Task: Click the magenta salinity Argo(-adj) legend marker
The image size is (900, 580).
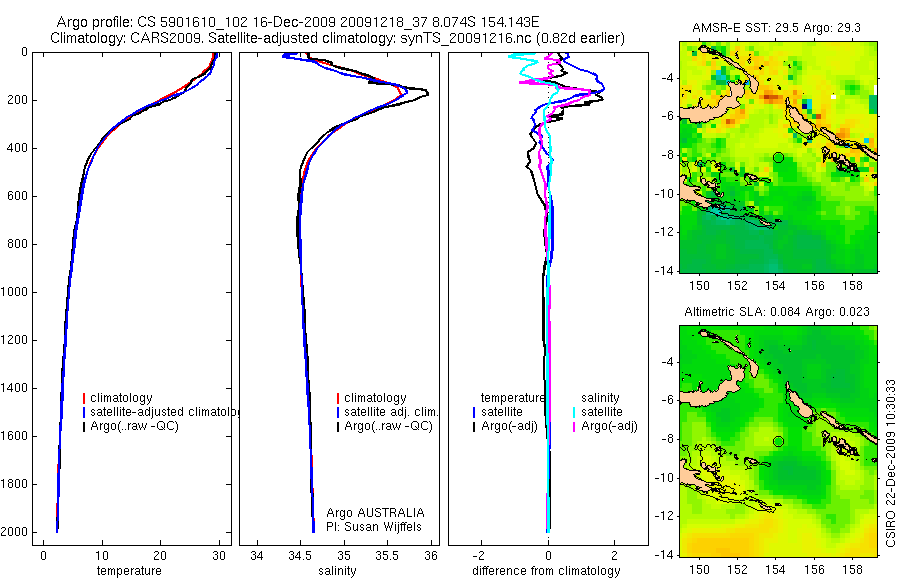Action: coord(574,427)
